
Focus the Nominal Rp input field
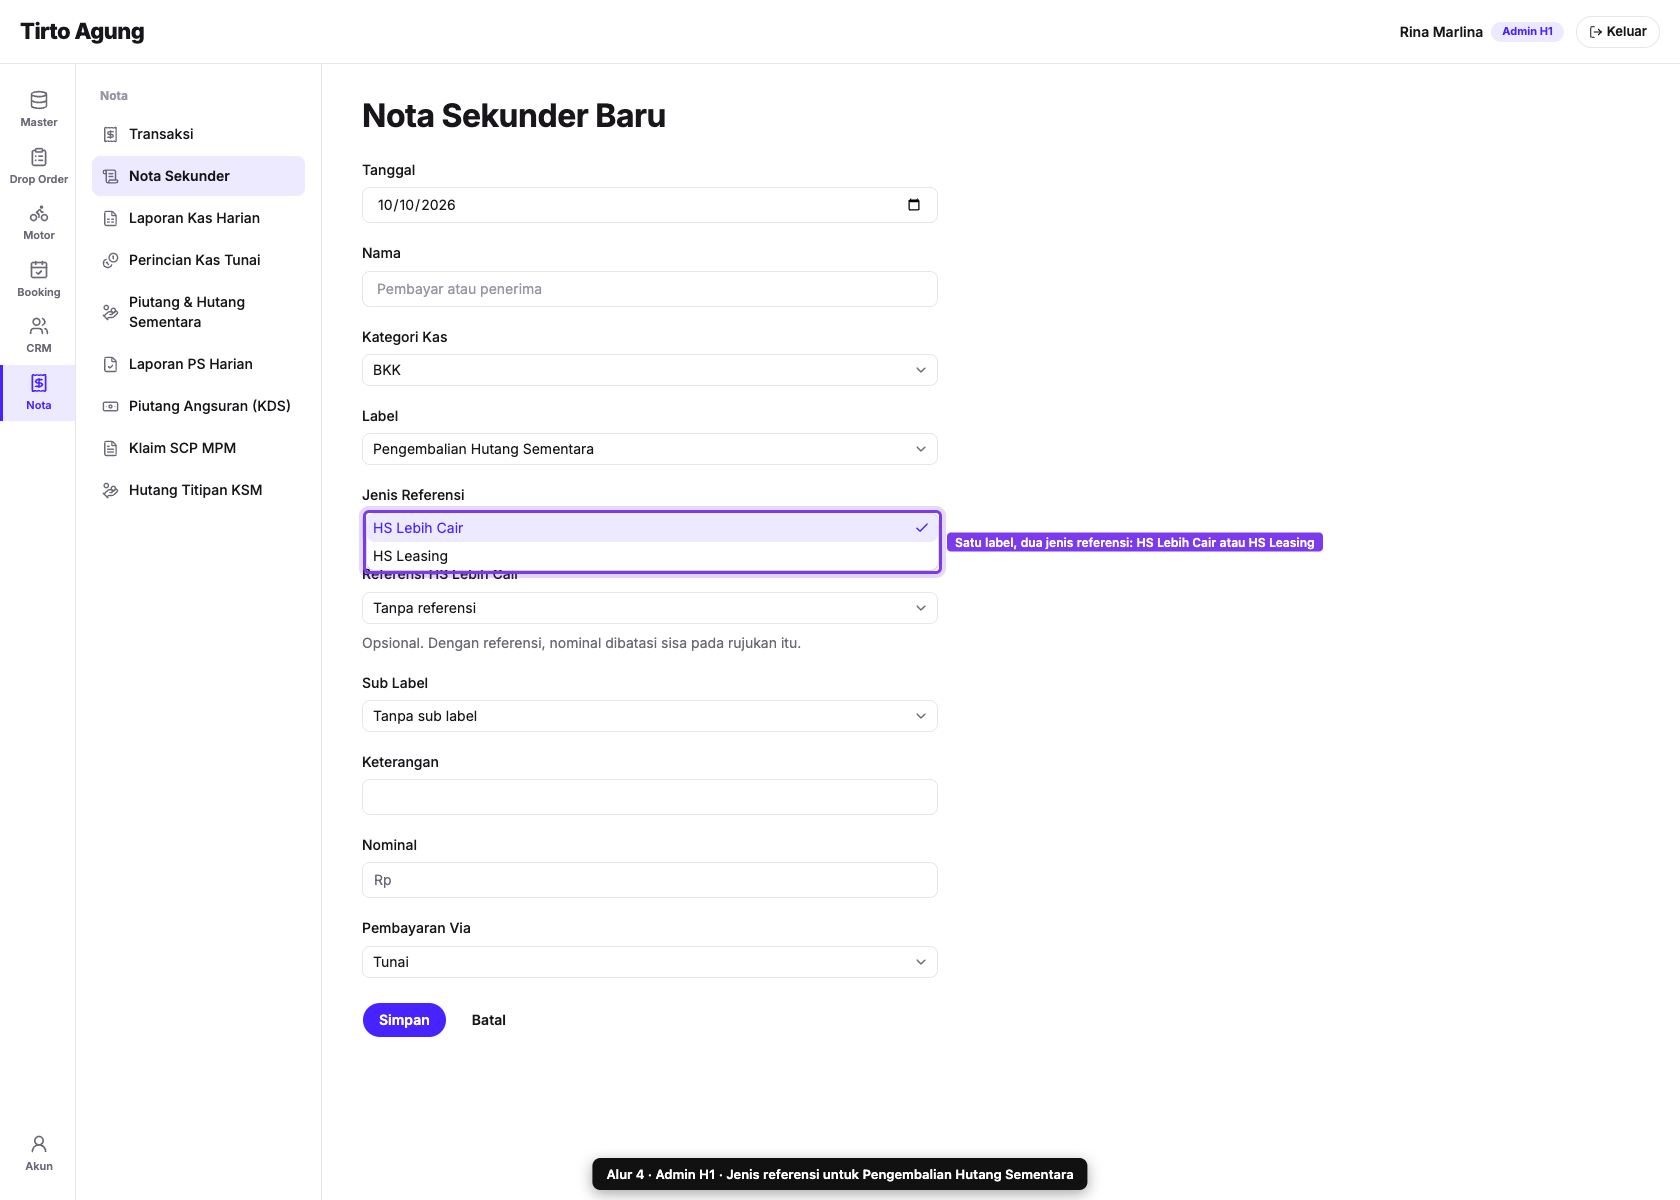tap(650, 880)
